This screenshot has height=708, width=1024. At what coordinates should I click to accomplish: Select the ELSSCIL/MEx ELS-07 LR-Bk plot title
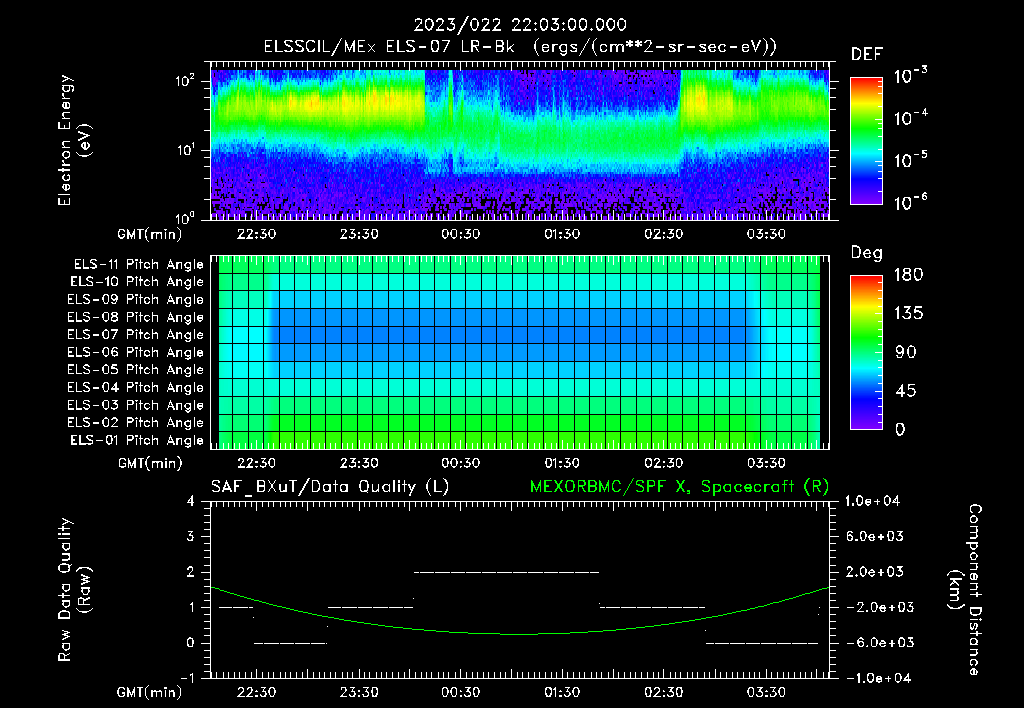520,47
